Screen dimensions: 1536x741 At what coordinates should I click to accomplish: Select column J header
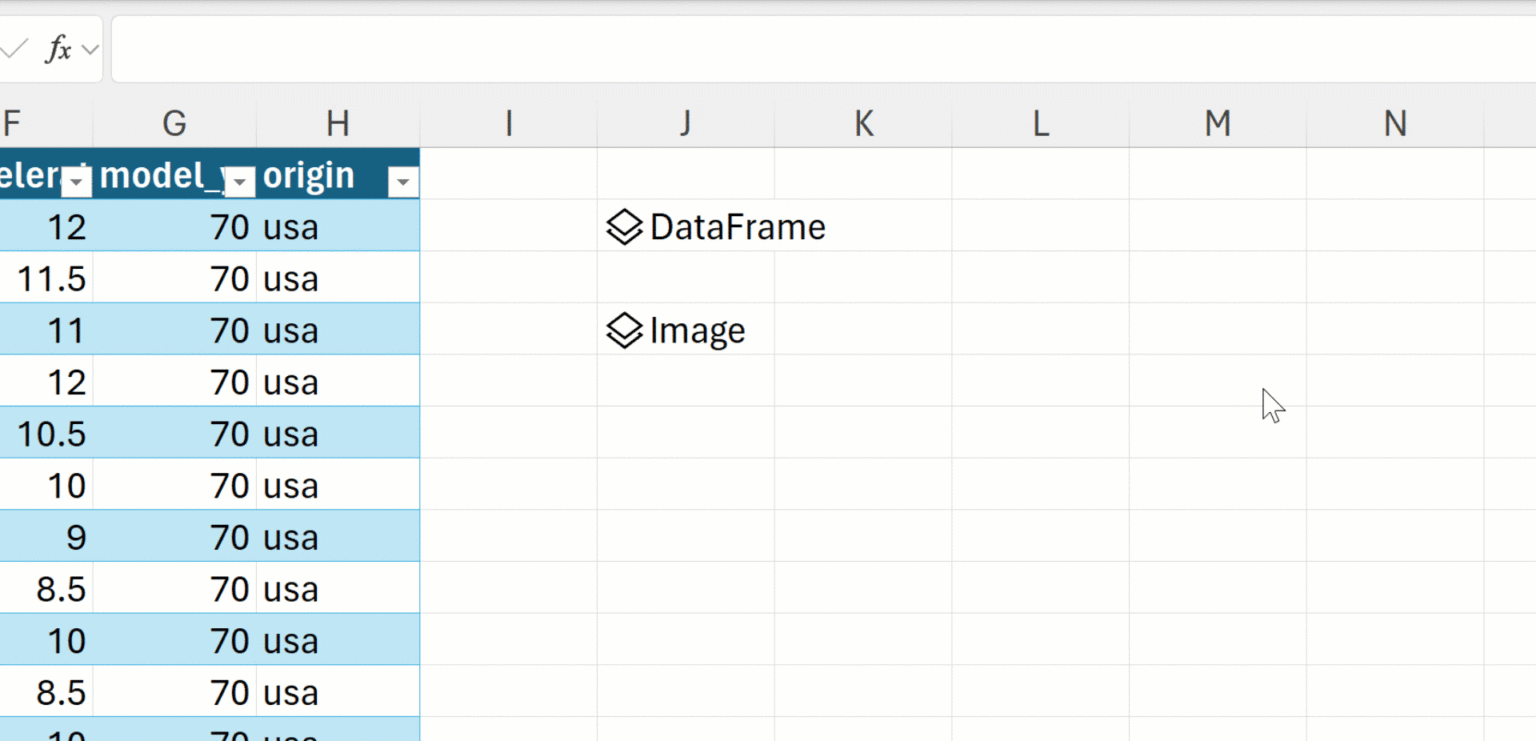tap(685, 123)
